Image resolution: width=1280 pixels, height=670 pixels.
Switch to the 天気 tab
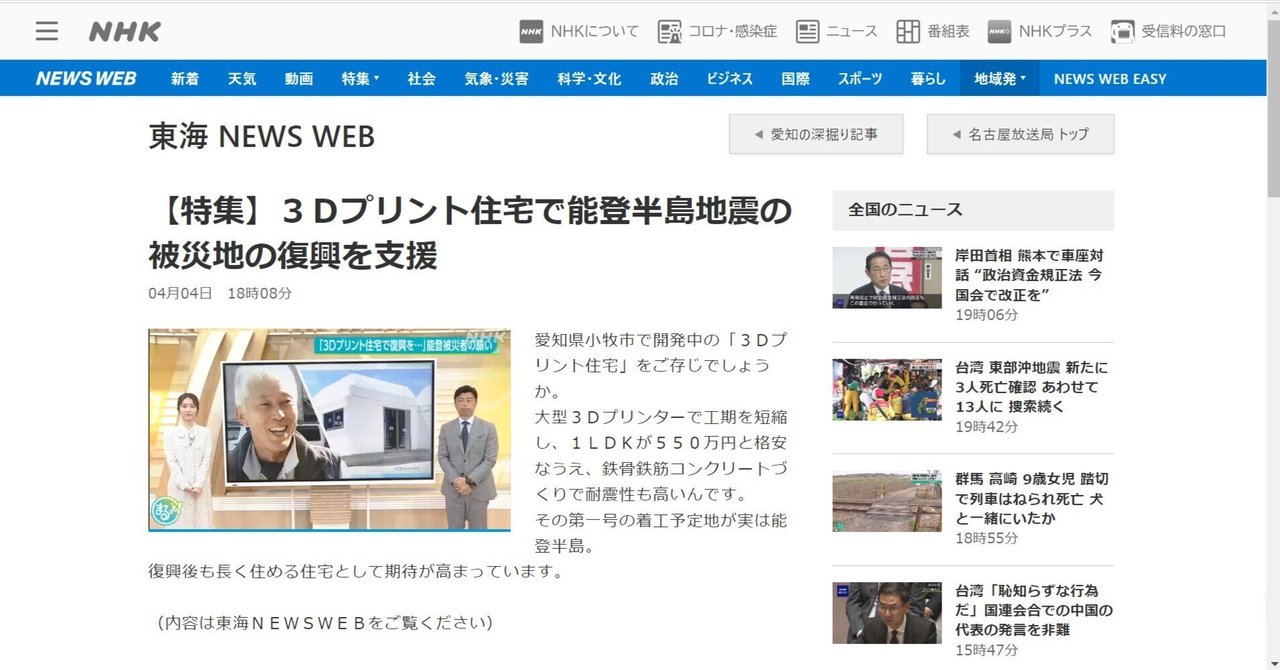pyautogui.click(x=241, y=78)
